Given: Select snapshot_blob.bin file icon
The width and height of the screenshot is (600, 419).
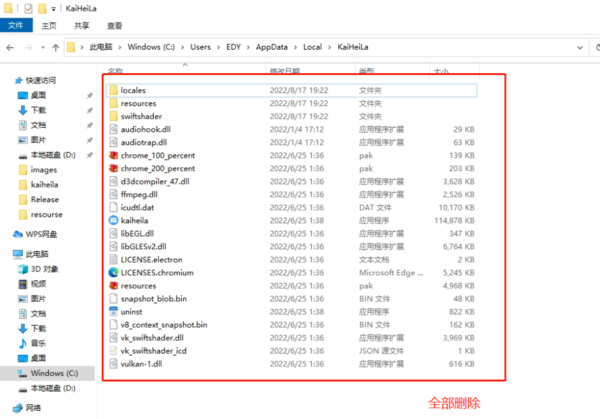Looking at the screenshot, I should pyautogui.click(x=113, y=299).
